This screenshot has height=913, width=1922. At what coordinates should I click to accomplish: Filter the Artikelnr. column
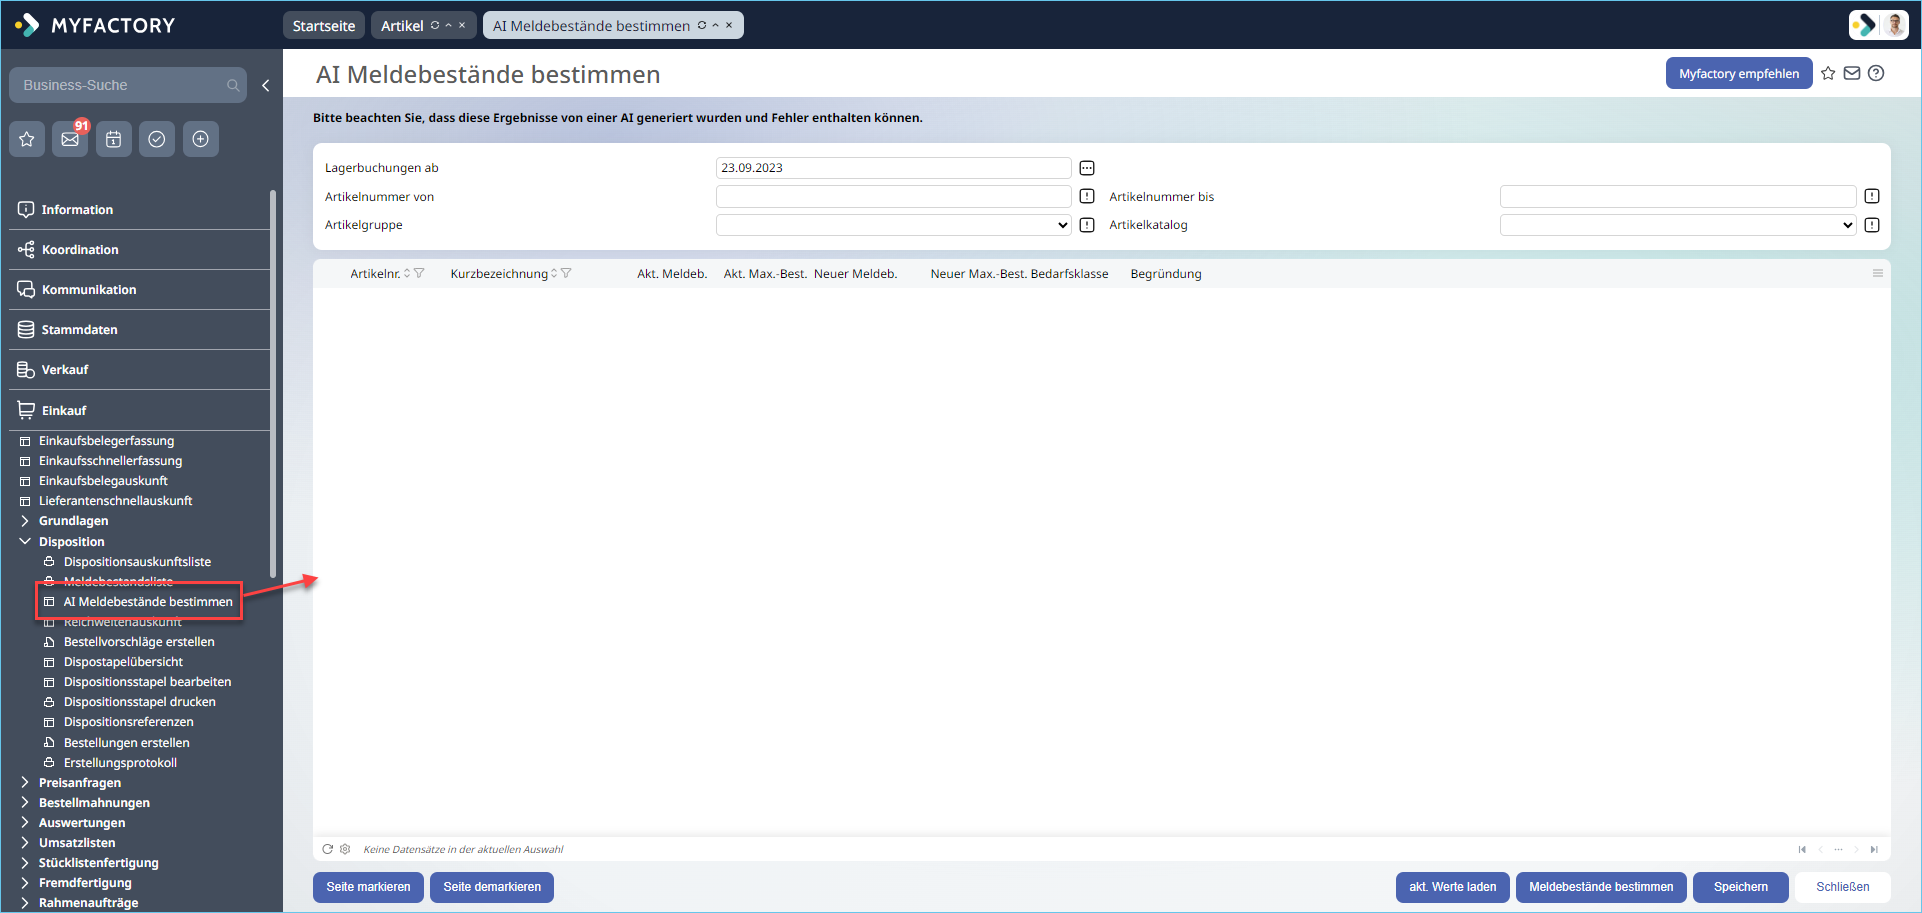coord(419,273)
